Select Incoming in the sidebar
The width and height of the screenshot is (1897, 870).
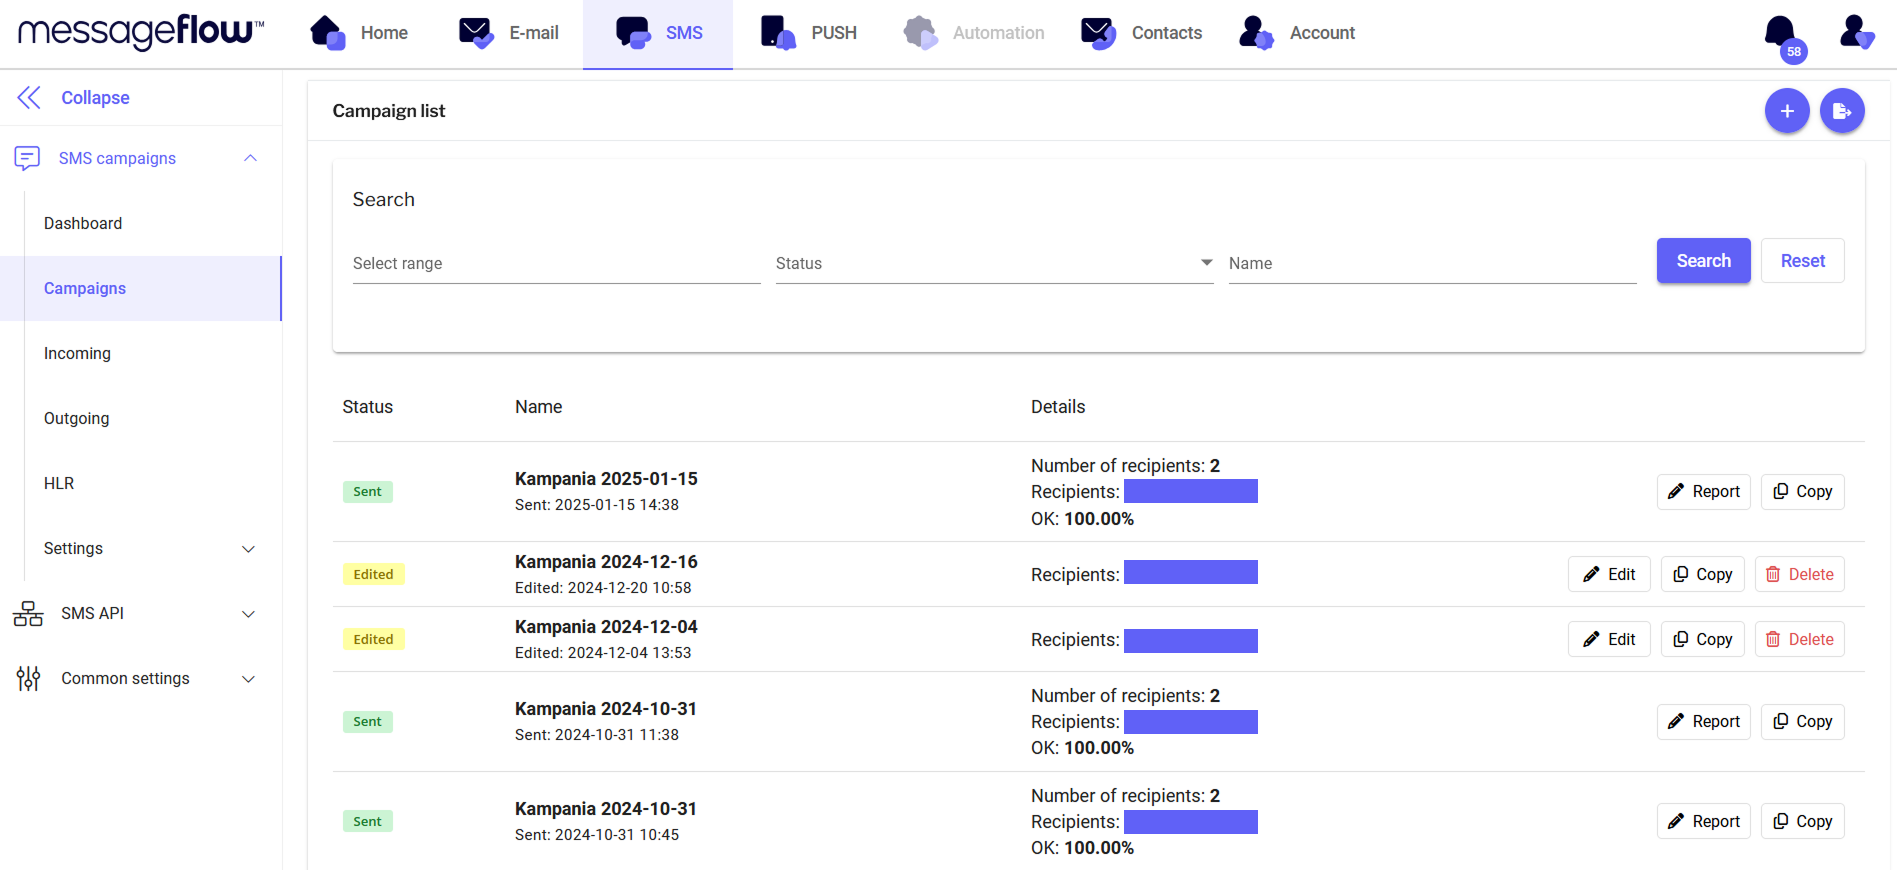coord(77,354)
